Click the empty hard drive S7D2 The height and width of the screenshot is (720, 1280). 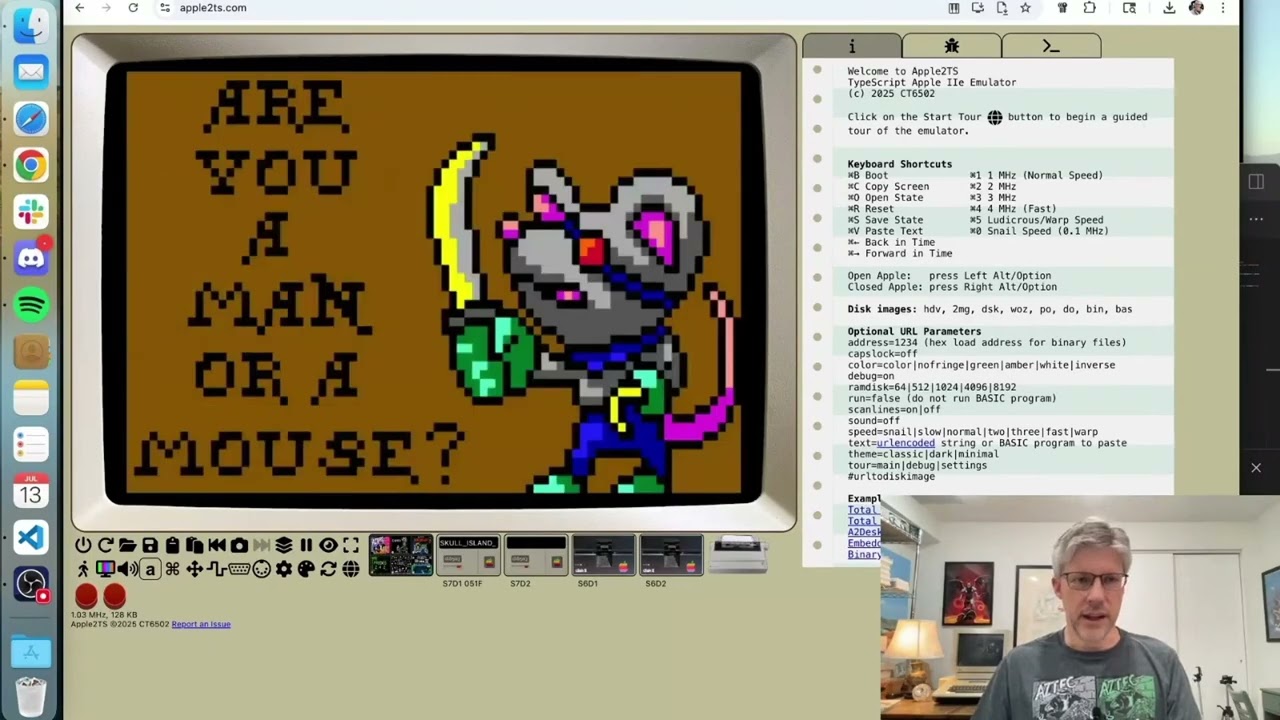click(535, 556)
